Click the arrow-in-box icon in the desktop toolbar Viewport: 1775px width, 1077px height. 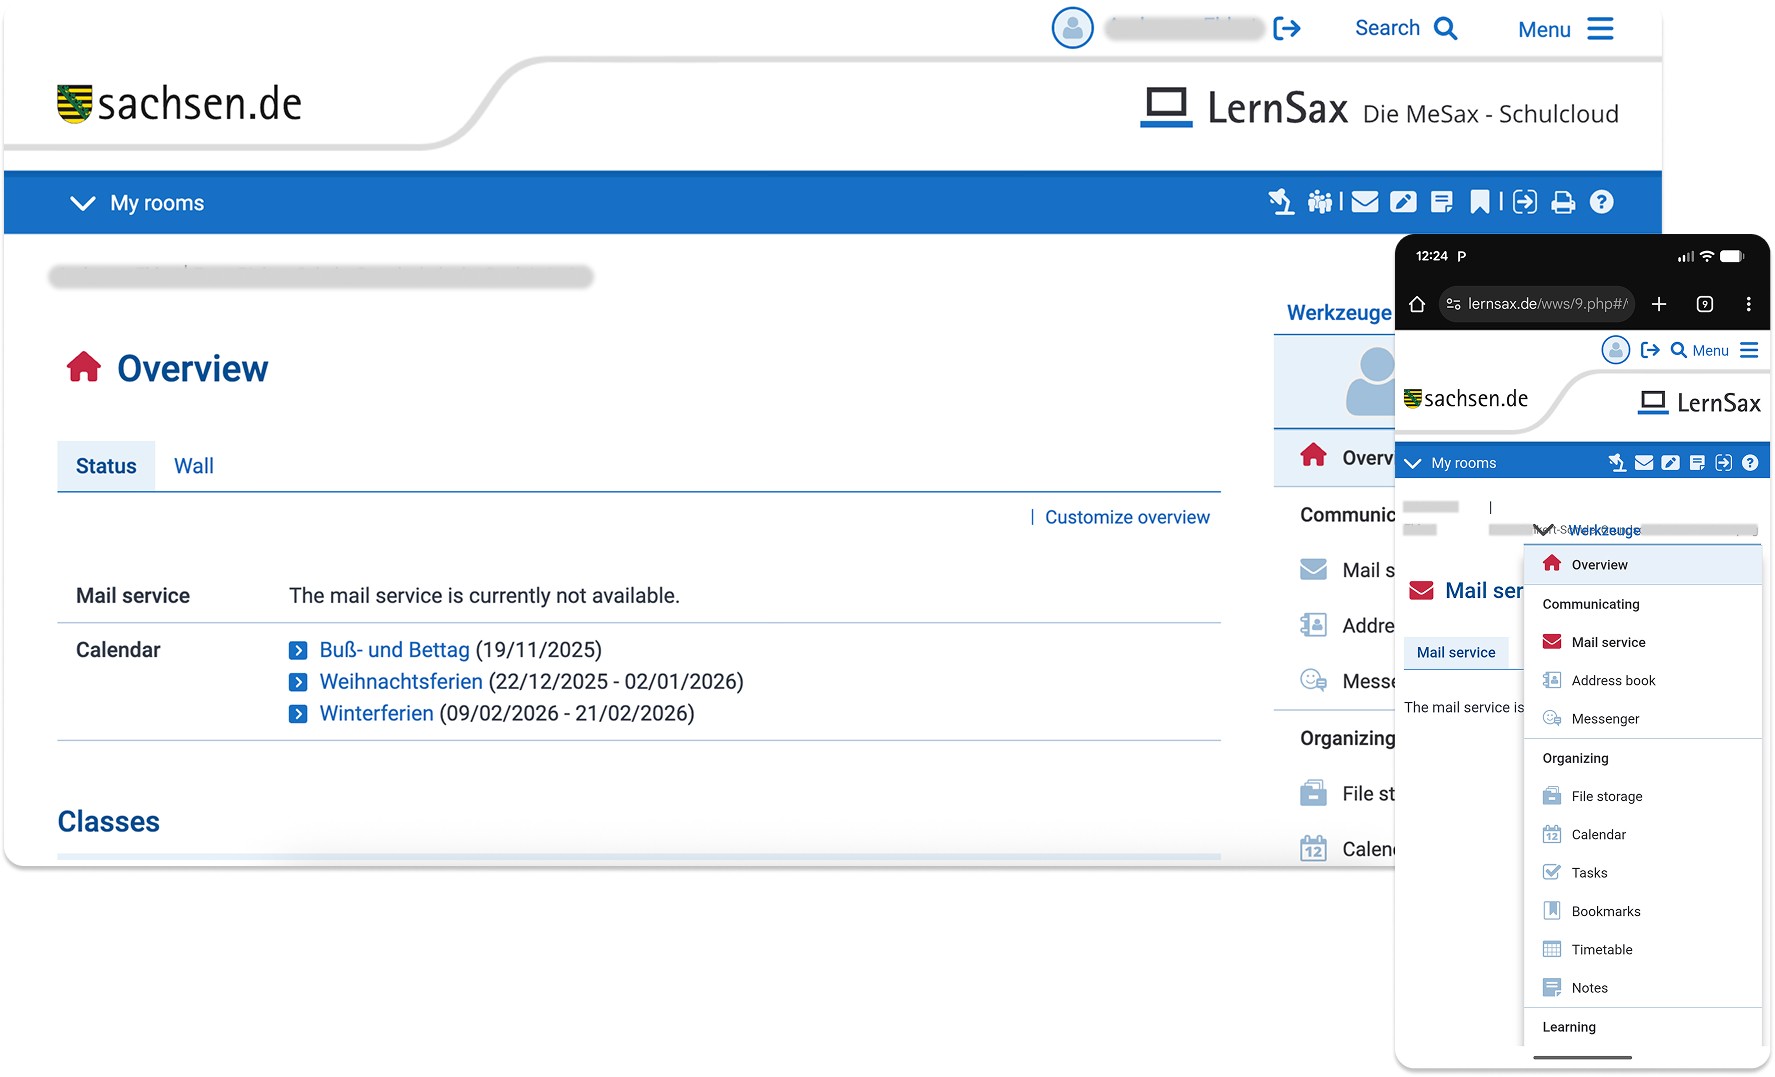1525,202
